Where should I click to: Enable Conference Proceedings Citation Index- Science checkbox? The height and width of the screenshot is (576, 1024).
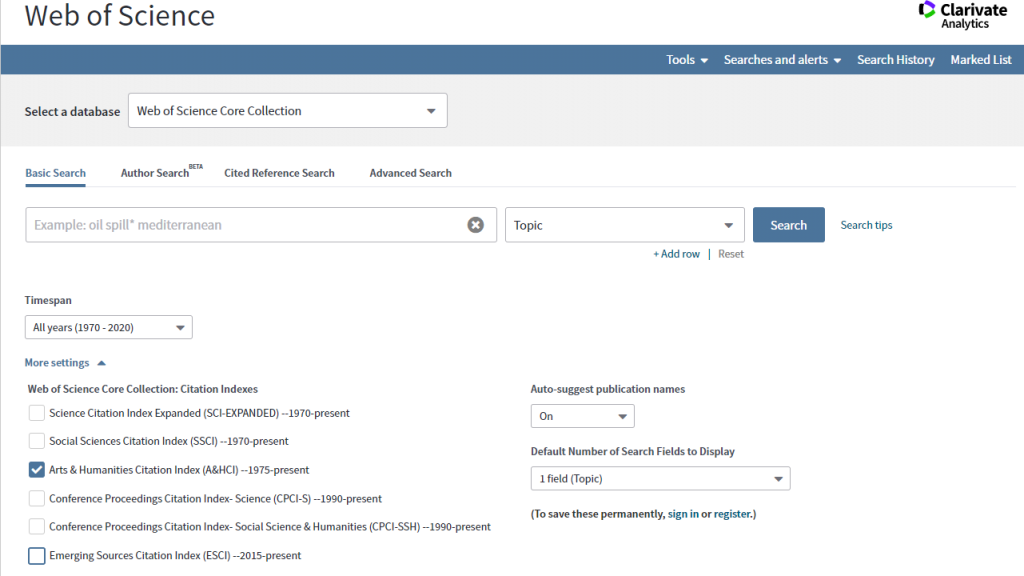[37, 498]
